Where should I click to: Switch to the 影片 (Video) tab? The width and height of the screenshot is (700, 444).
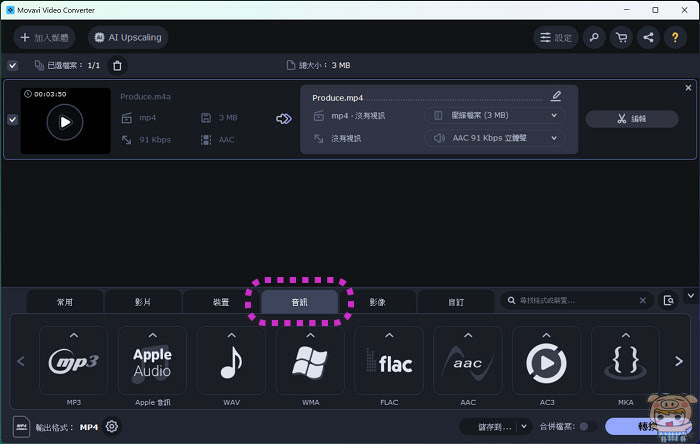pyautogui.click(x=143, y=302)
